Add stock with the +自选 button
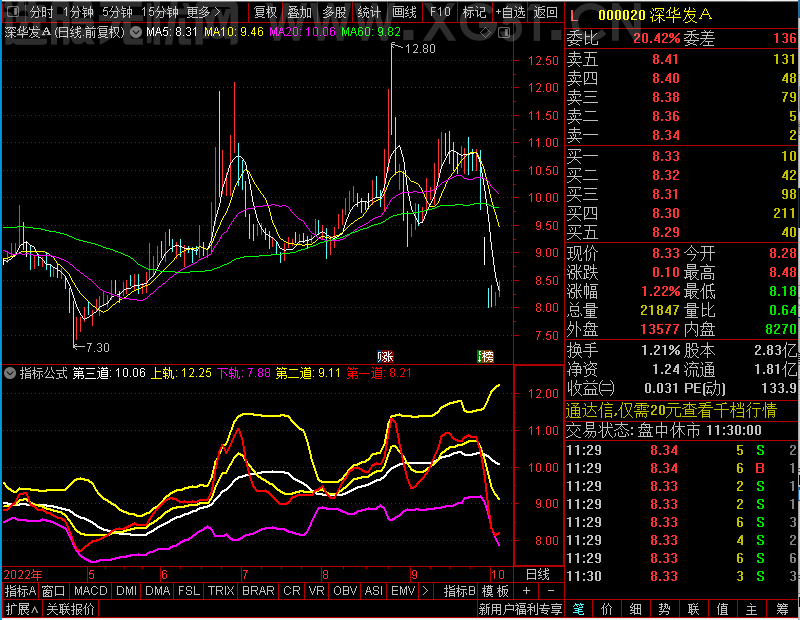800x620 pixels. [510, 12]
